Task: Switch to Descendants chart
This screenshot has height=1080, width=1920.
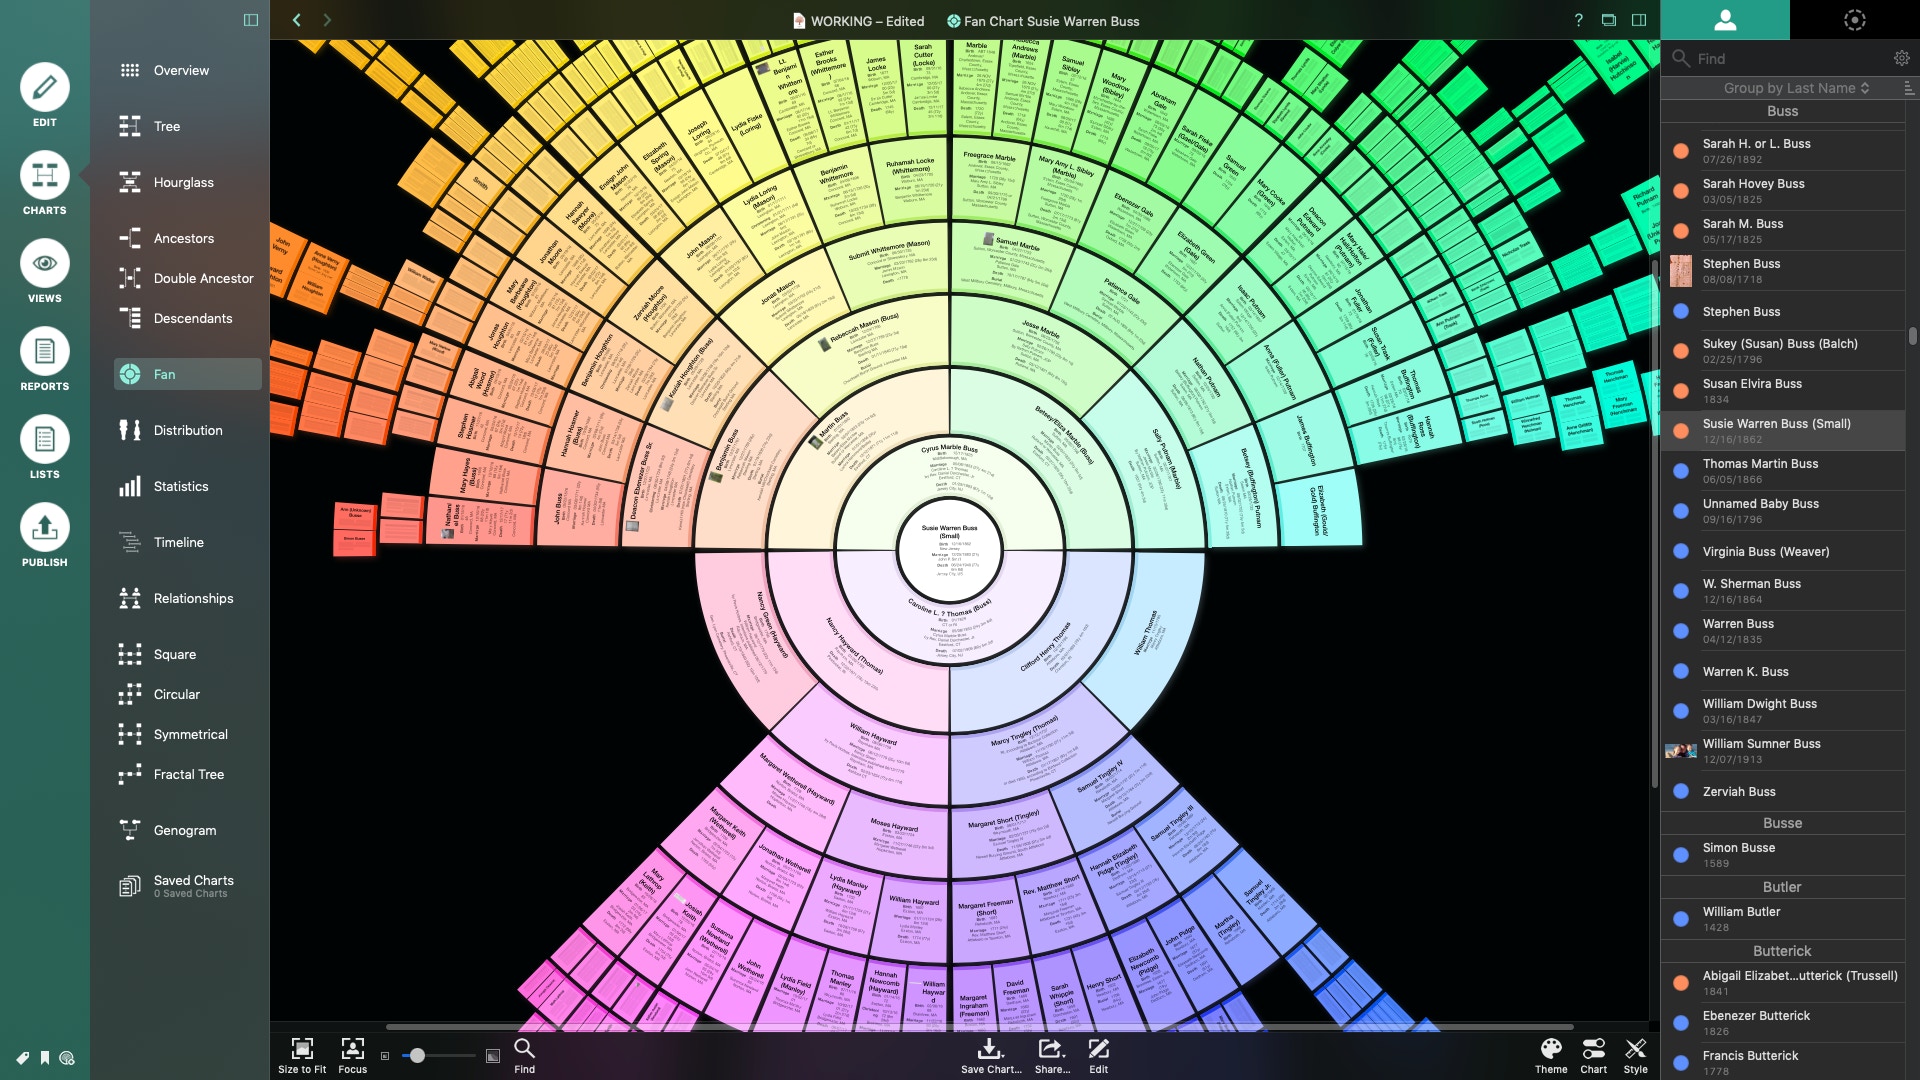Action: [x=192, y=318]
